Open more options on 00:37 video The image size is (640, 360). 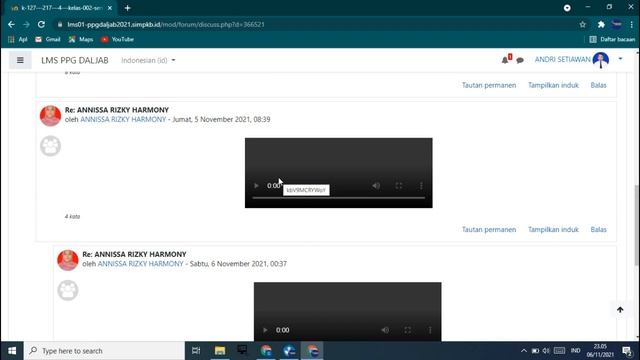(x=430, y=330)
